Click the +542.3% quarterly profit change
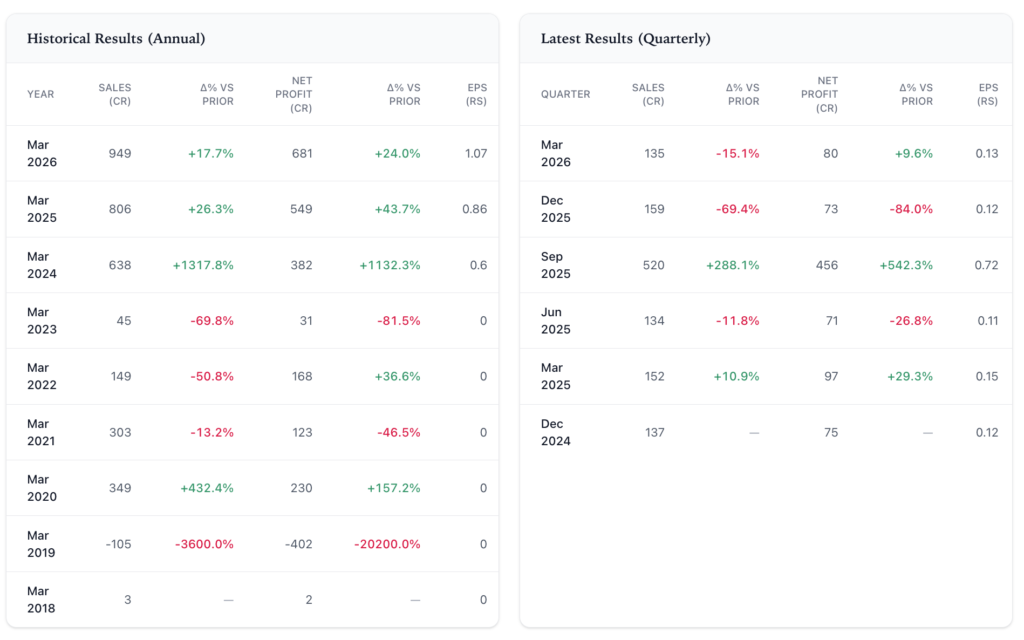 click(x=906, y=265)
